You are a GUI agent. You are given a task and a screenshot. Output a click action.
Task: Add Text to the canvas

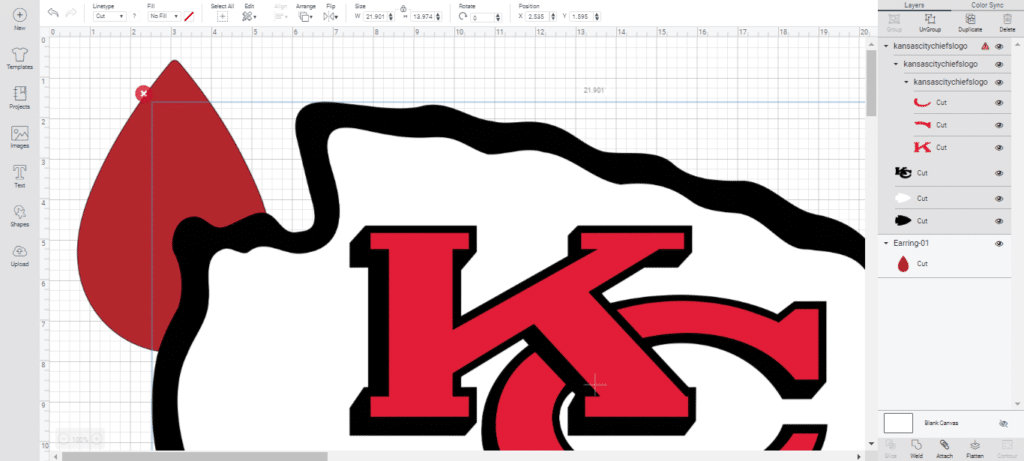[20, 176]
